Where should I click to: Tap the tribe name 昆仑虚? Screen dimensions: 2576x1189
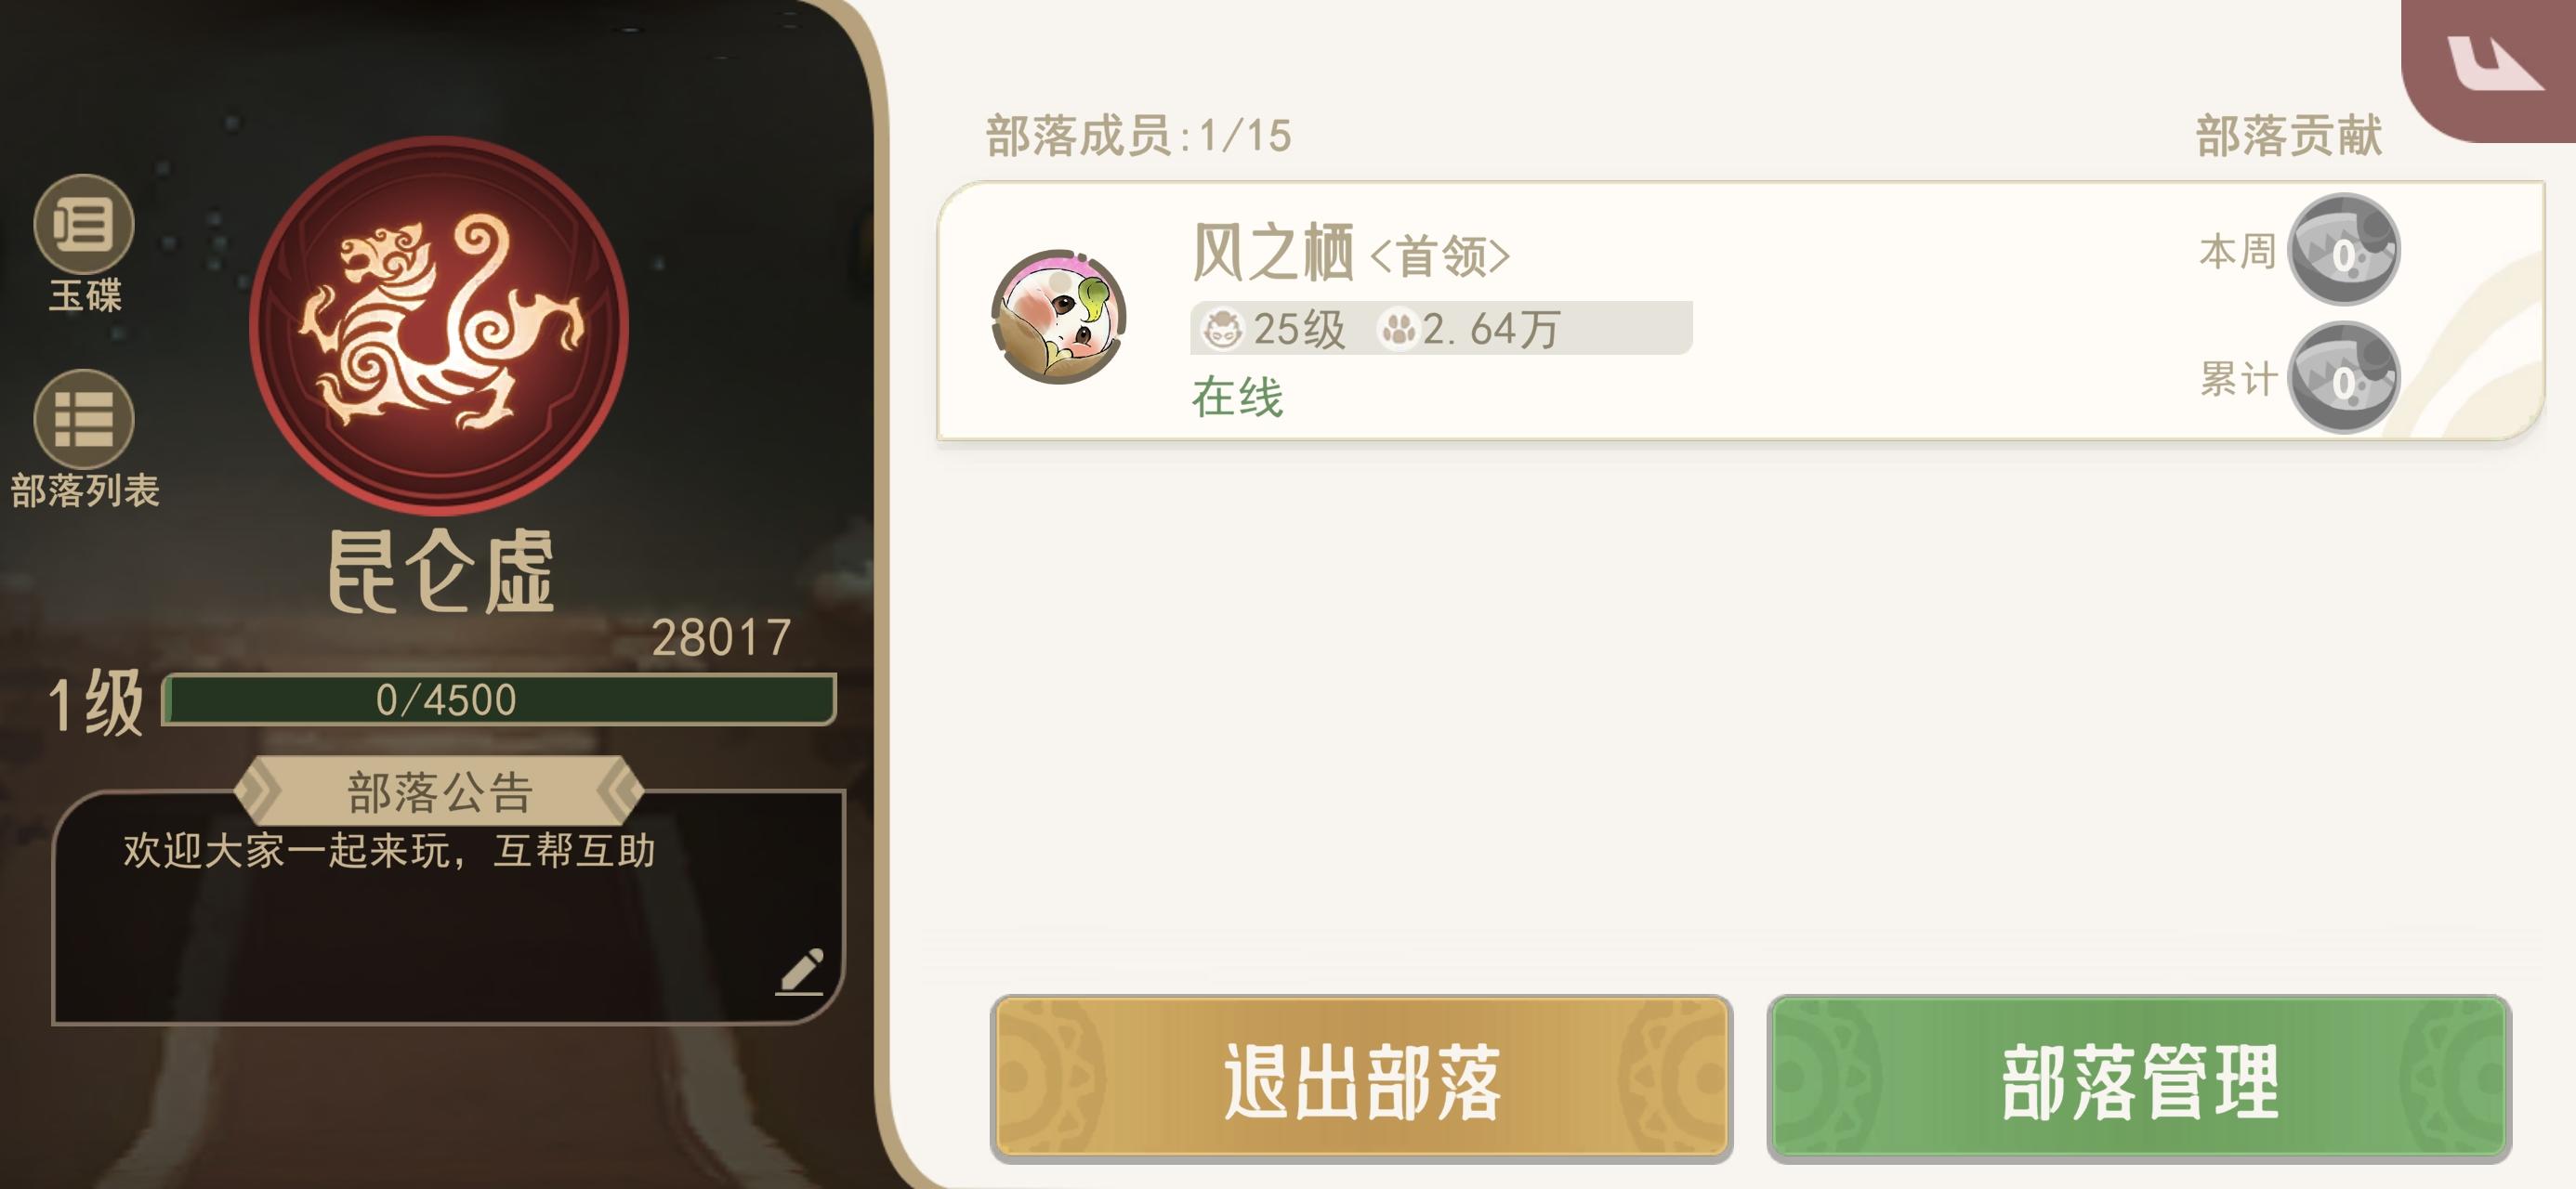440,571
